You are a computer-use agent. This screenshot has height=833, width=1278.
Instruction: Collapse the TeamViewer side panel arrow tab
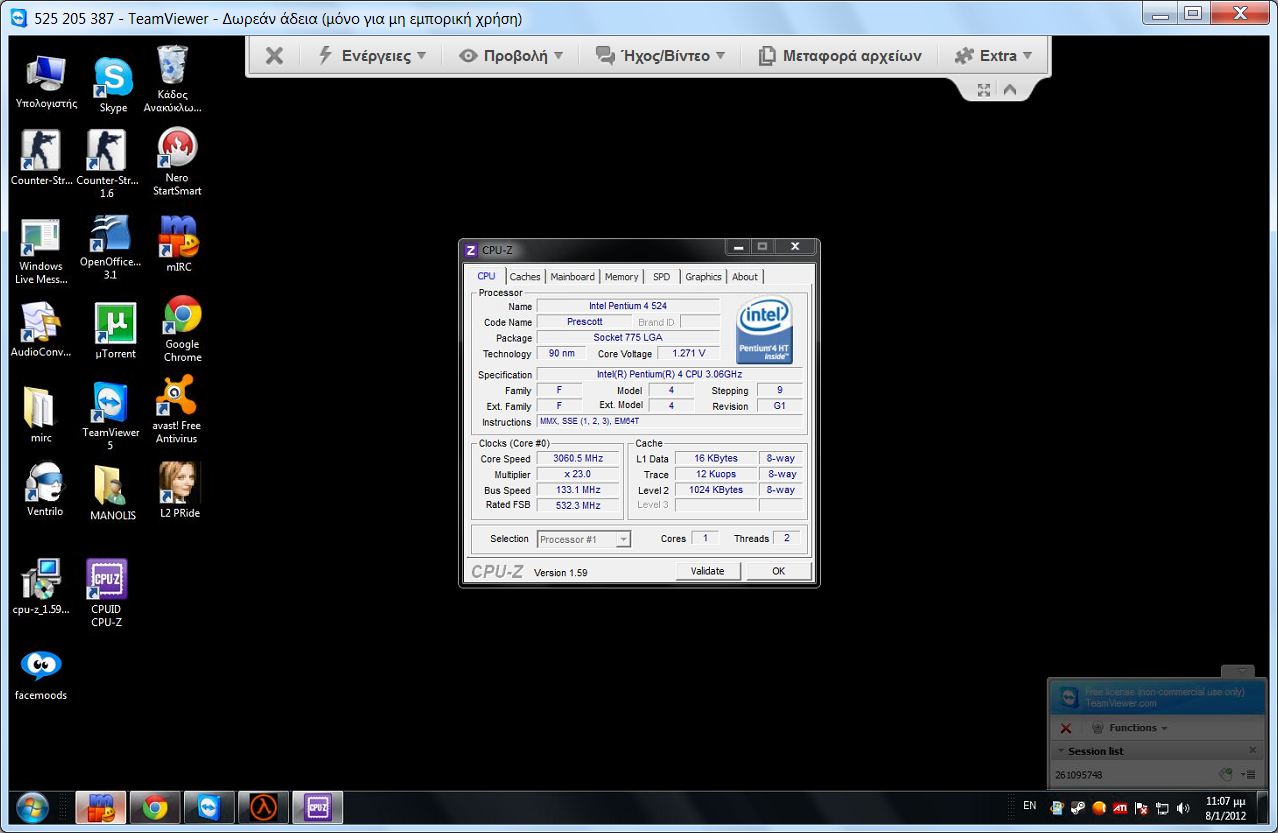tap(1238, 671)
